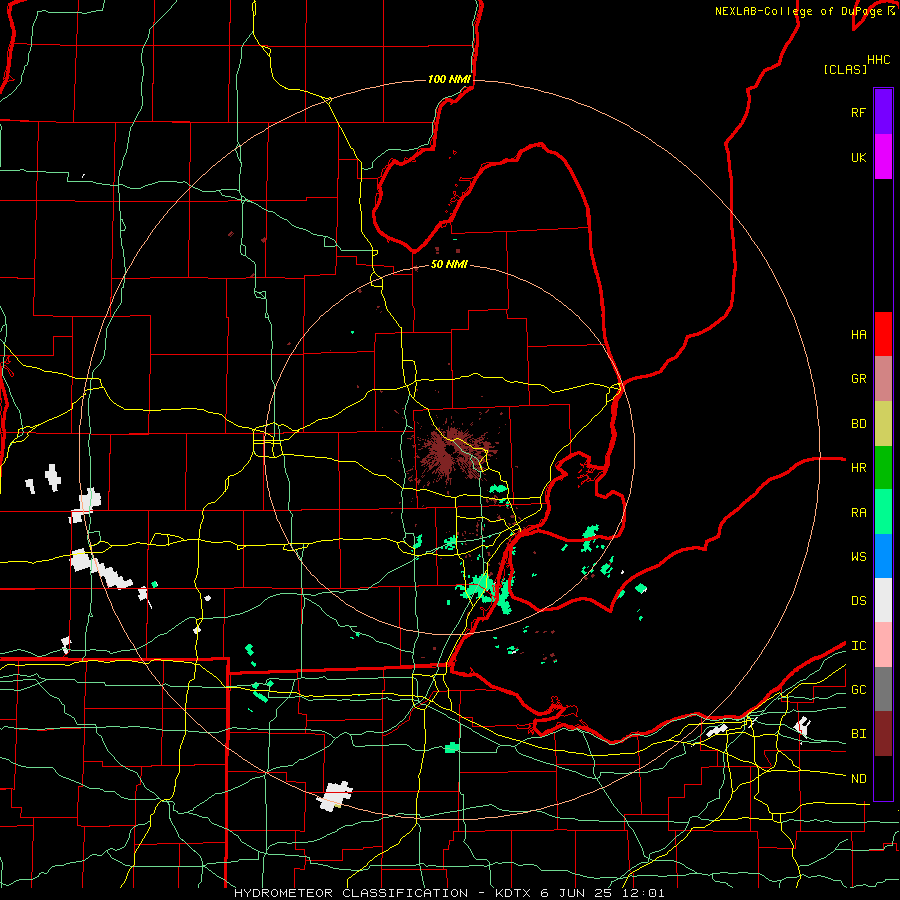The height and width of the screenshot is (900, 900).
Task: Click the Hydrometeor Classification KDTX timestamp caption
Action: coord(449,893)
